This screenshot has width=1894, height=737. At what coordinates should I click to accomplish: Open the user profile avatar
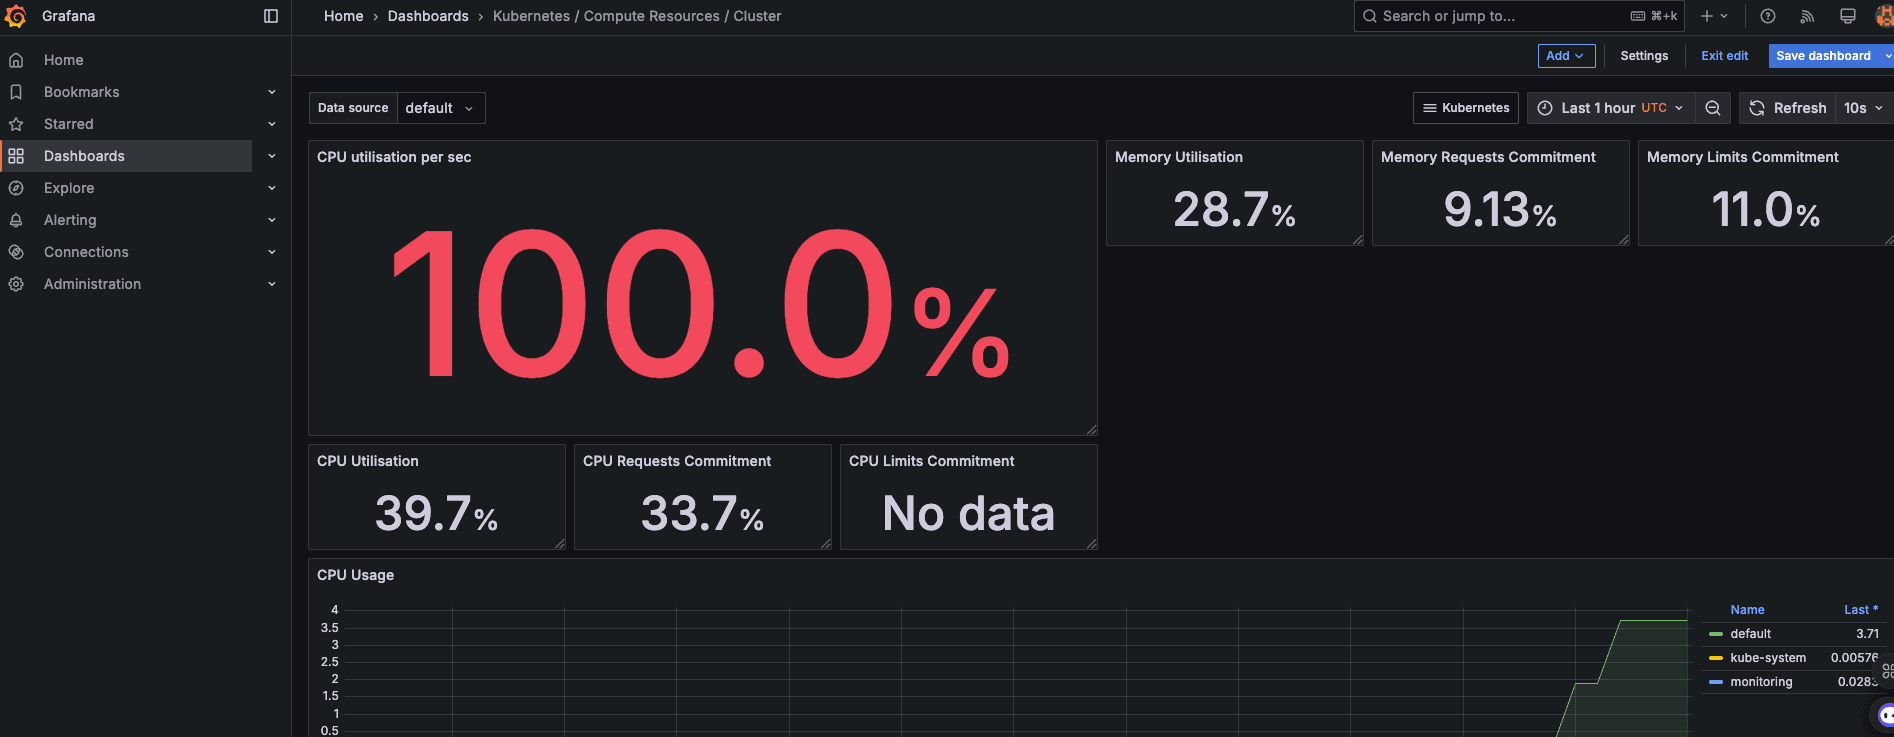pos(1885,16)
